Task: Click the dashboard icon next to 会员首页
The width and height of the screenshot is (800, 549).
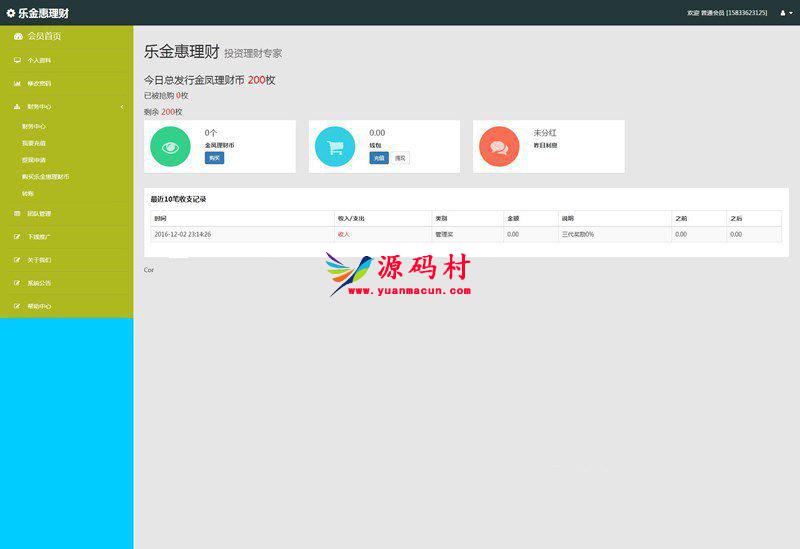Action: tap(18, 36)
